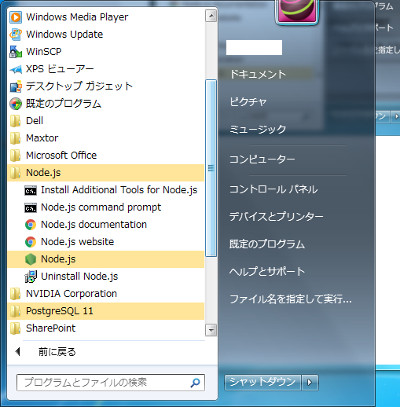Click the Chrome icon beside Node.js website

pyautogui.click(x=30, y=242)
